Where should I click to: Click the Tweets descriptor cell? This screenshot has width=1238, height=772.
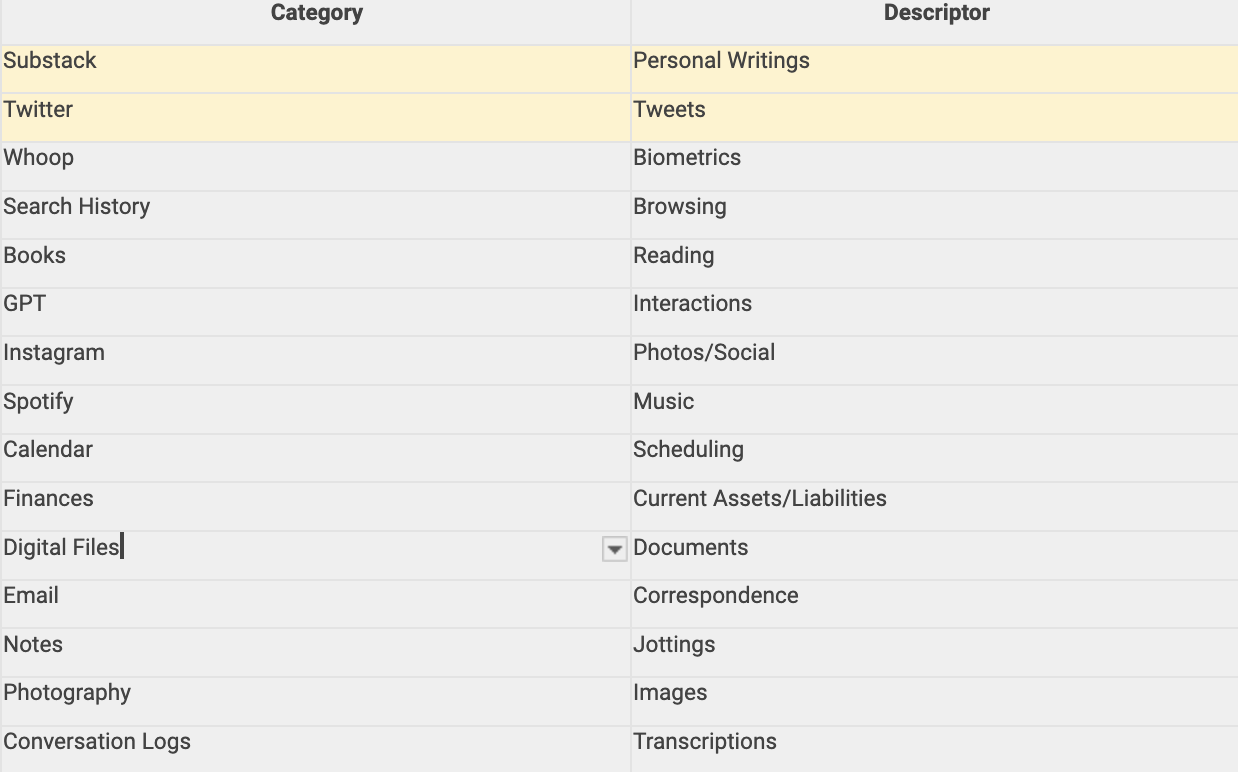(669, 110)
